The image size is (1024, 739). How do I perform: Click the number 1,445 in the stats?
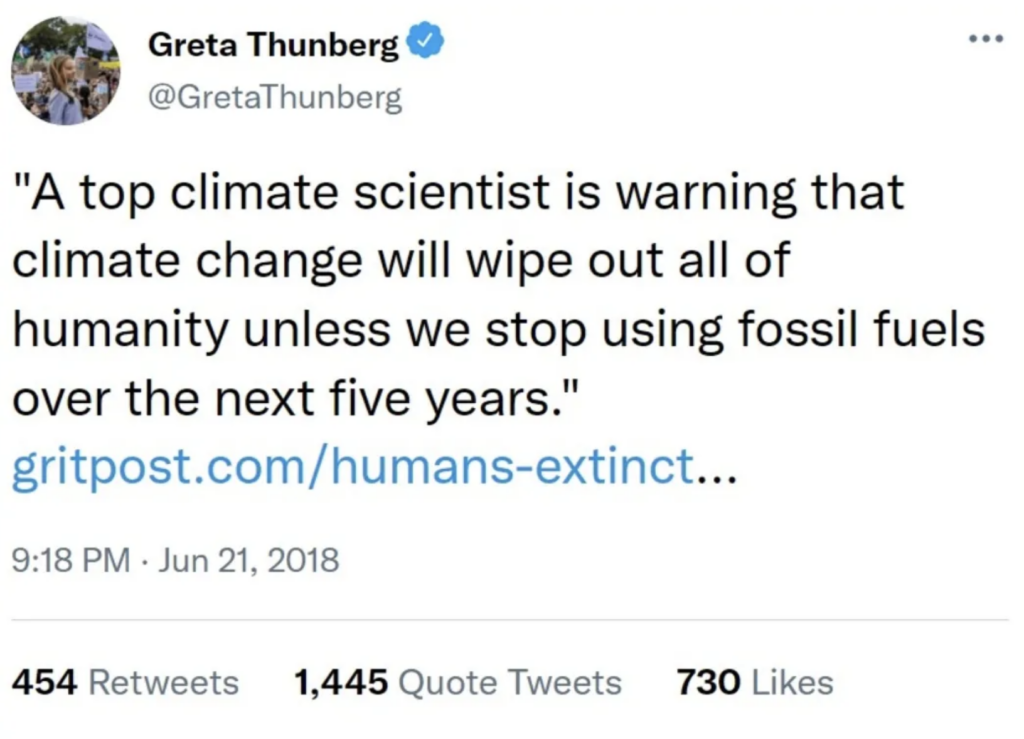tap(340, 683)
